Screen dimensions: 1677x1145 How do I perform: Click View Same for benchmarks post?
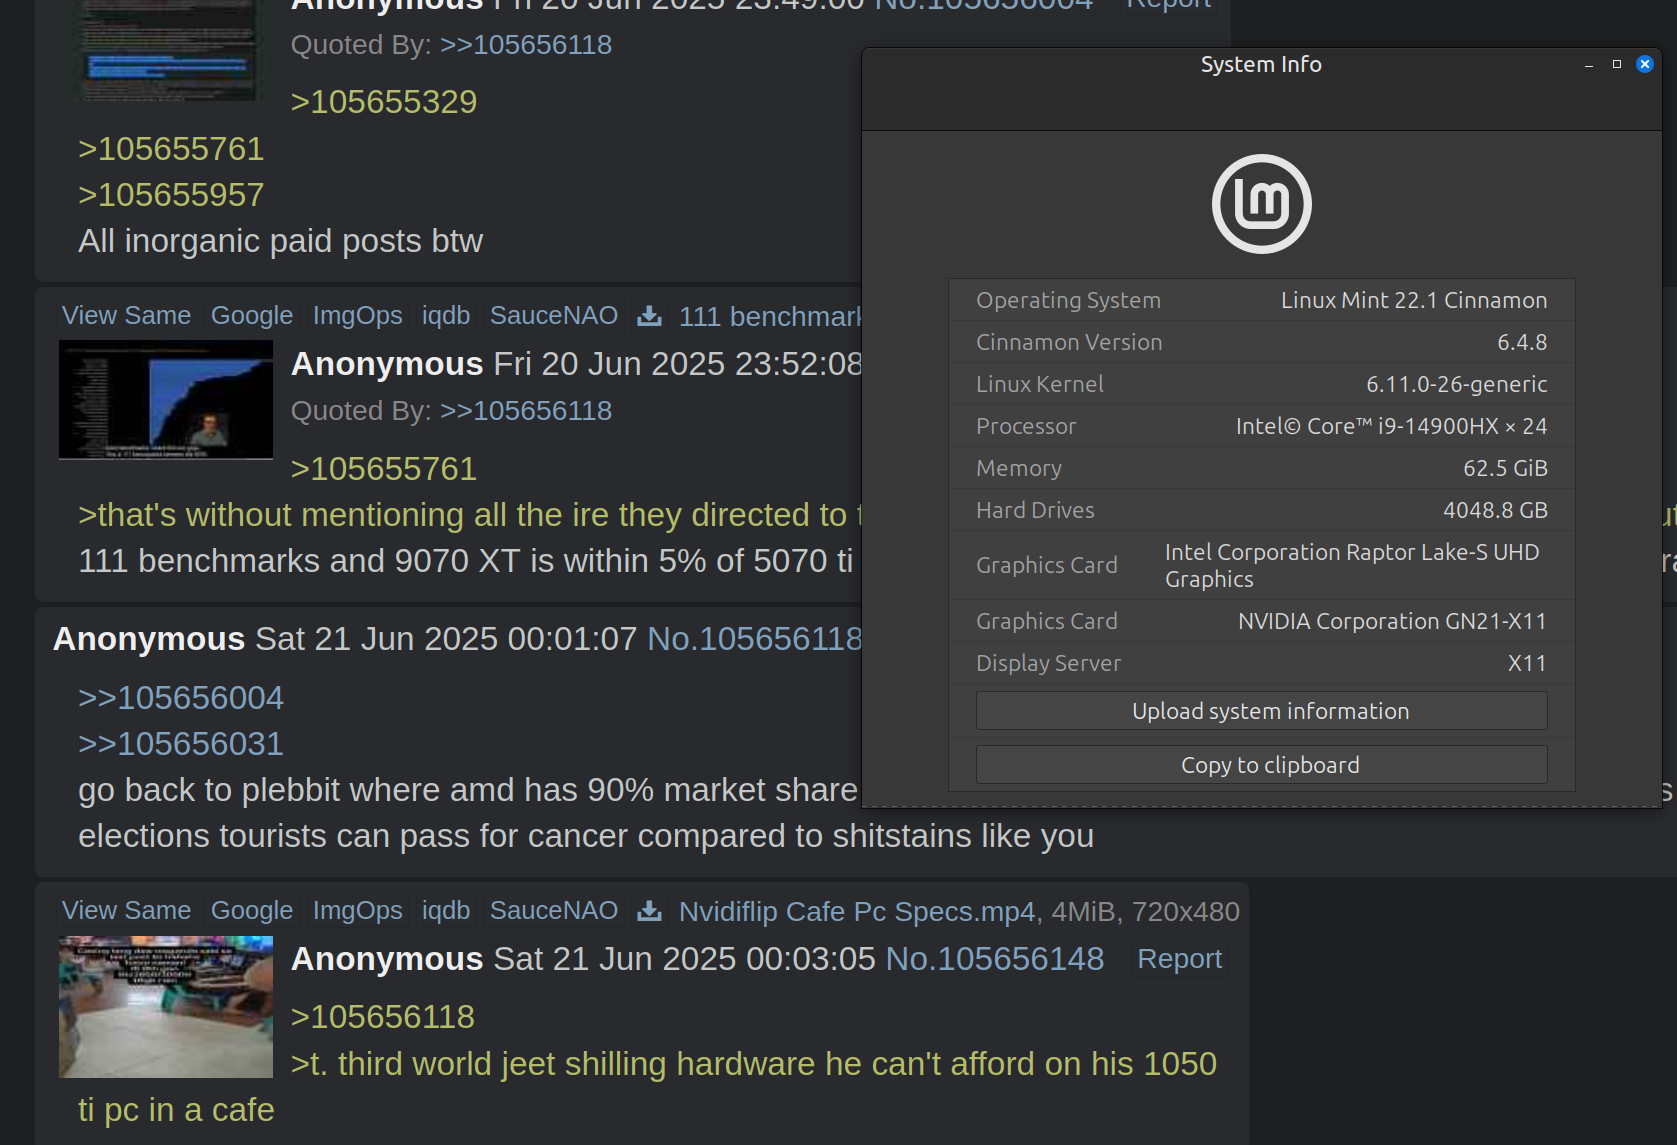click(x=126, y=316)
